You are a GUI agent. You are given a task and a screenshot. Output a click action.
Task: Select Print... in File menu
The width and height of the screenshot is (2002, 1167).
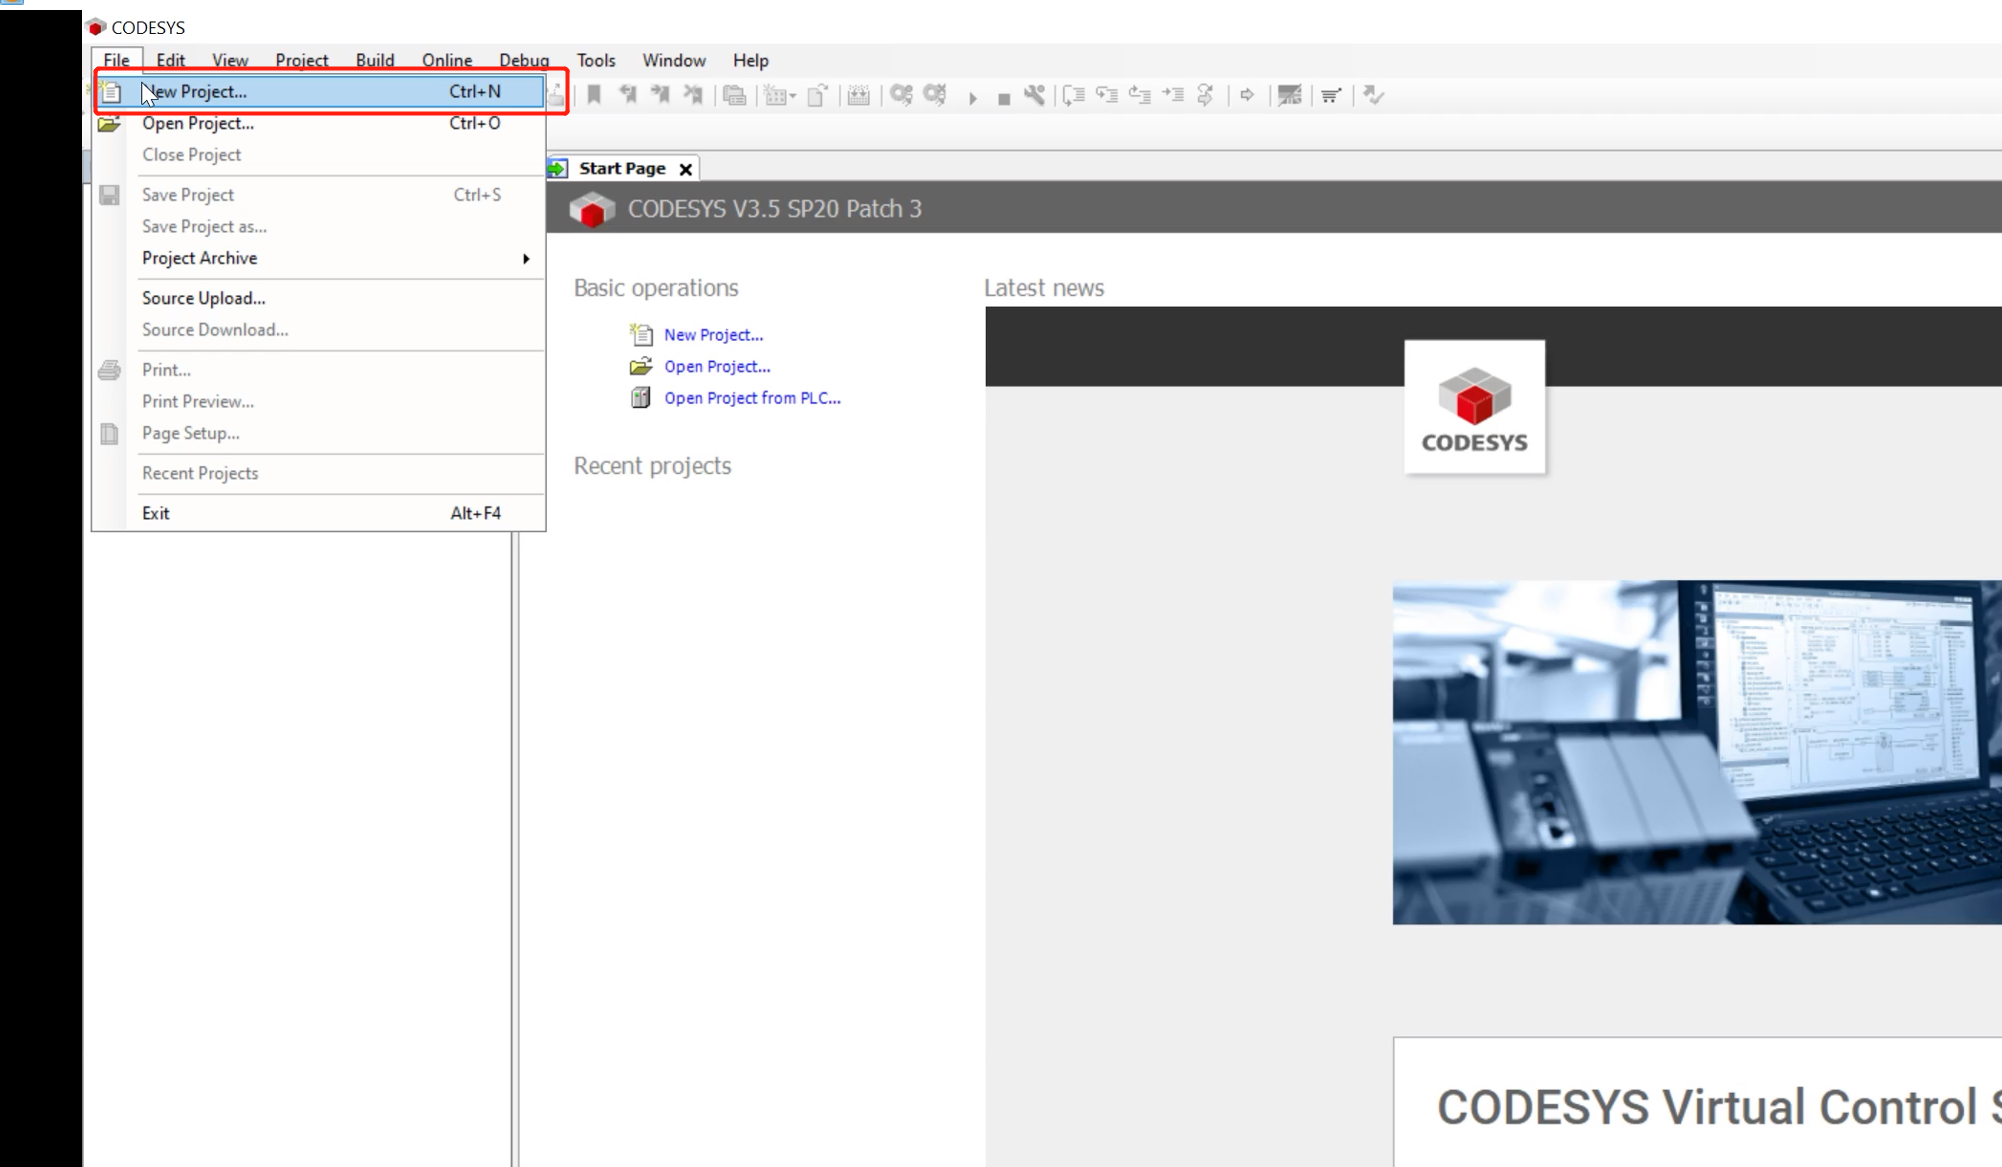pos(320,370)
